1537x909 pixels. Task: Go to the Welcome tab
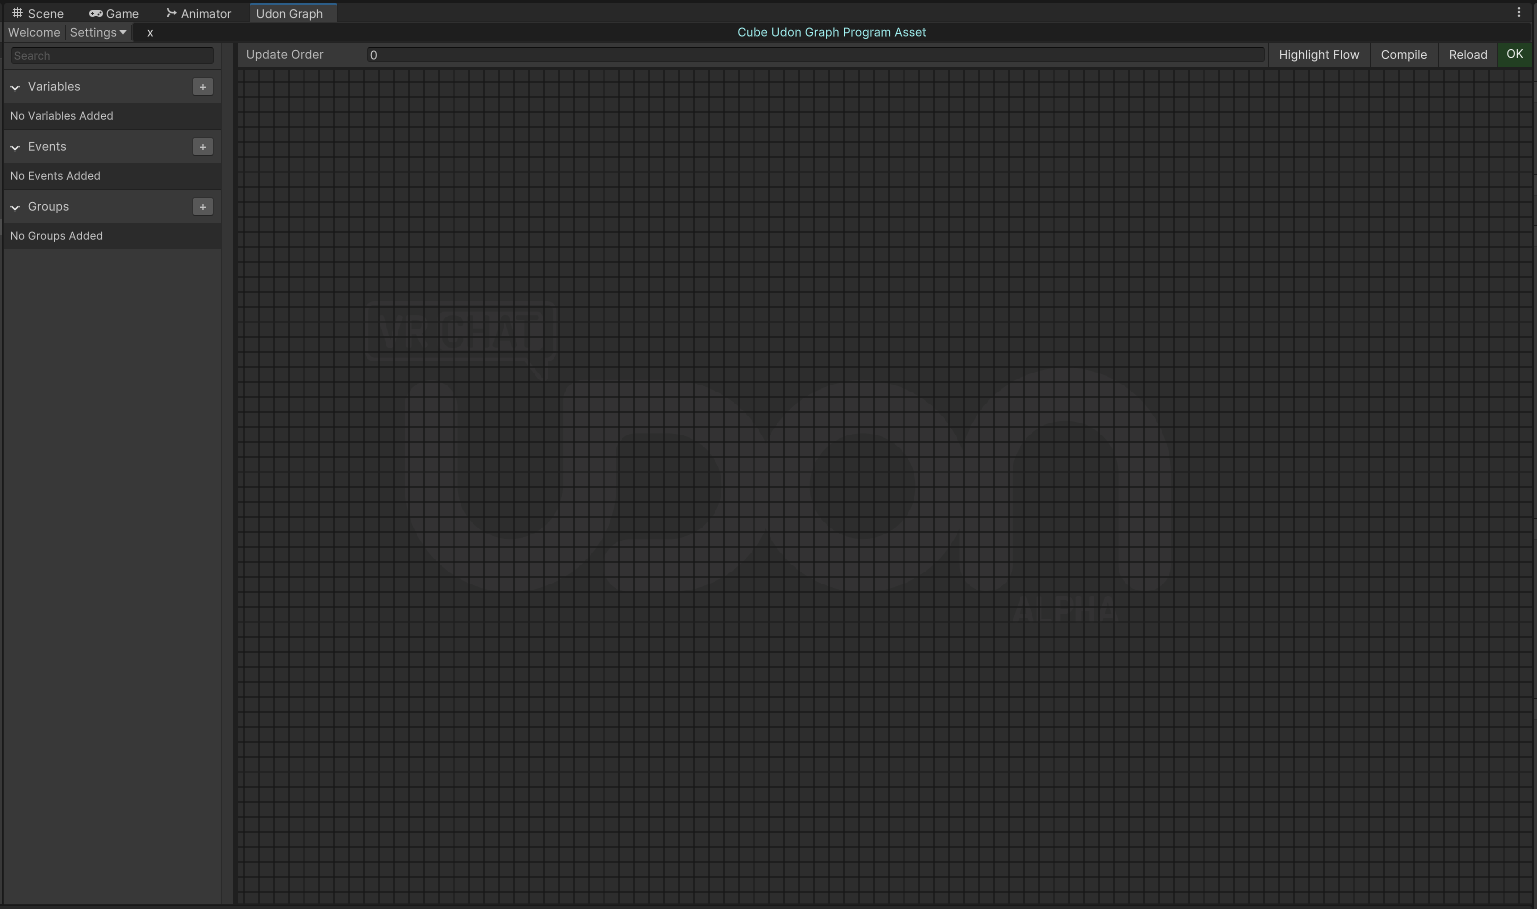point(34,32)
